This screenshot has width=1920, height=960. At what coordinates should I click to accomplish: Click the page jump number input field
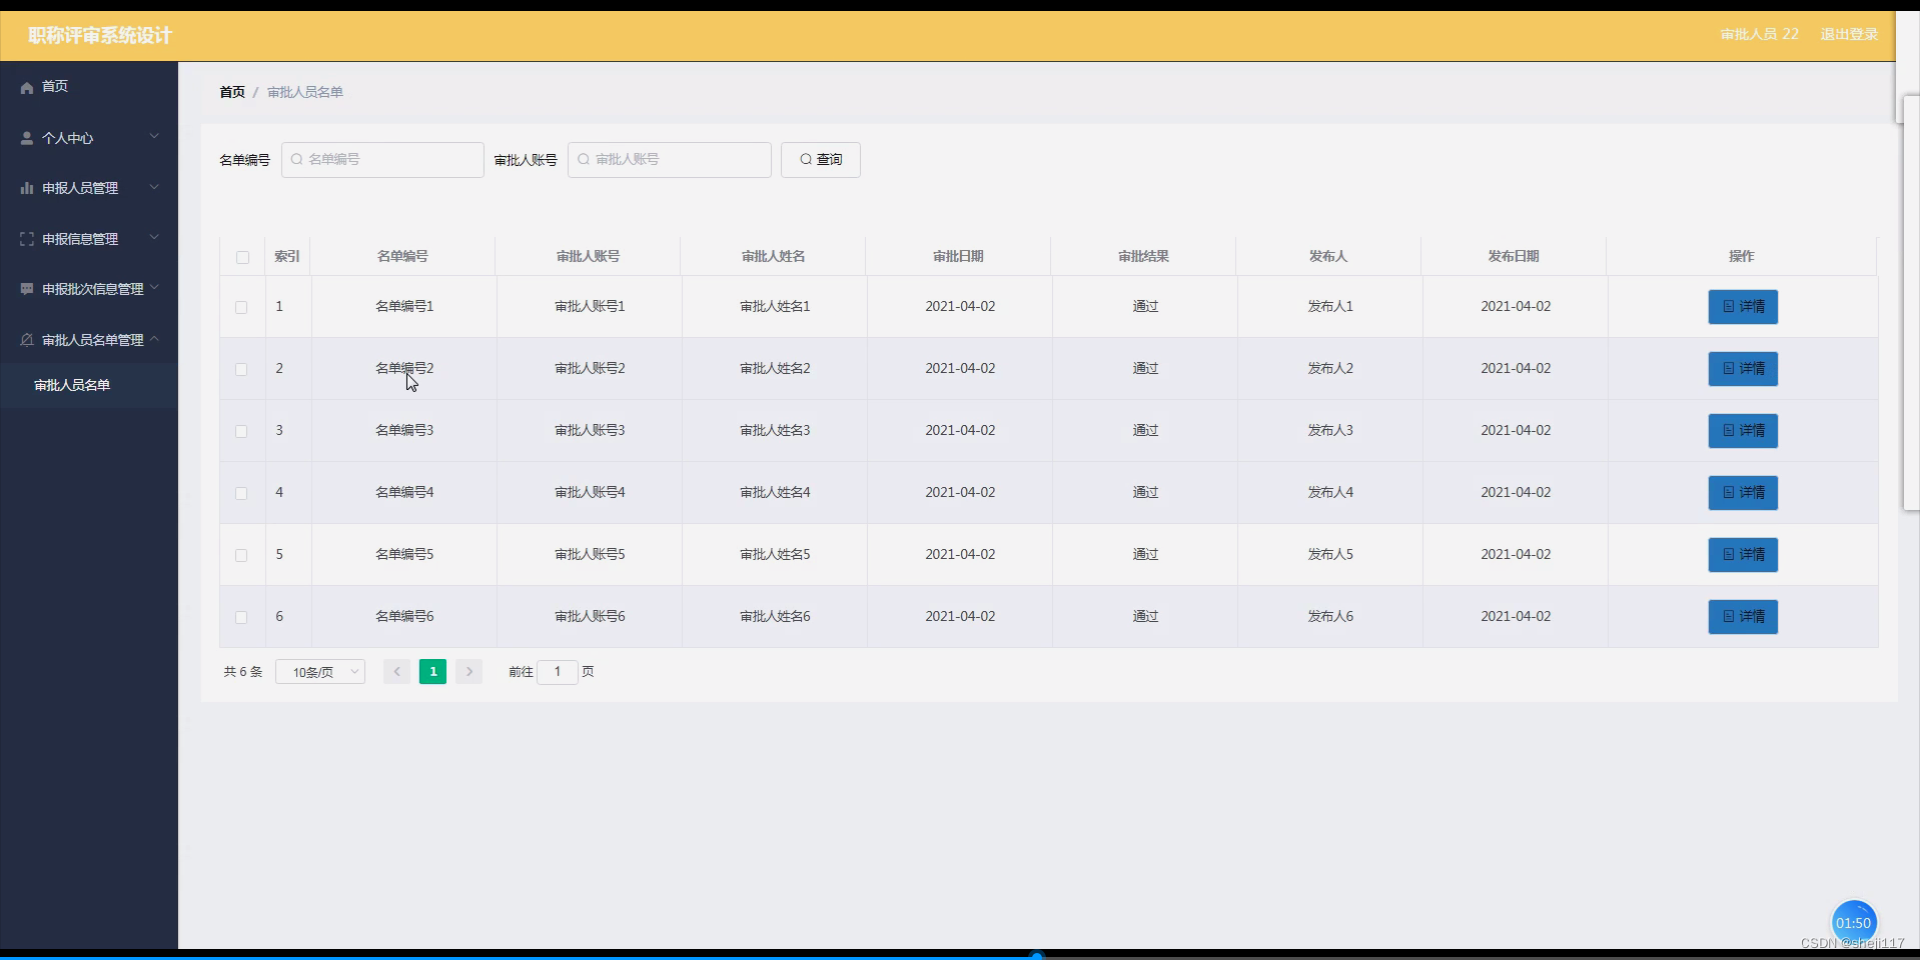557,671
